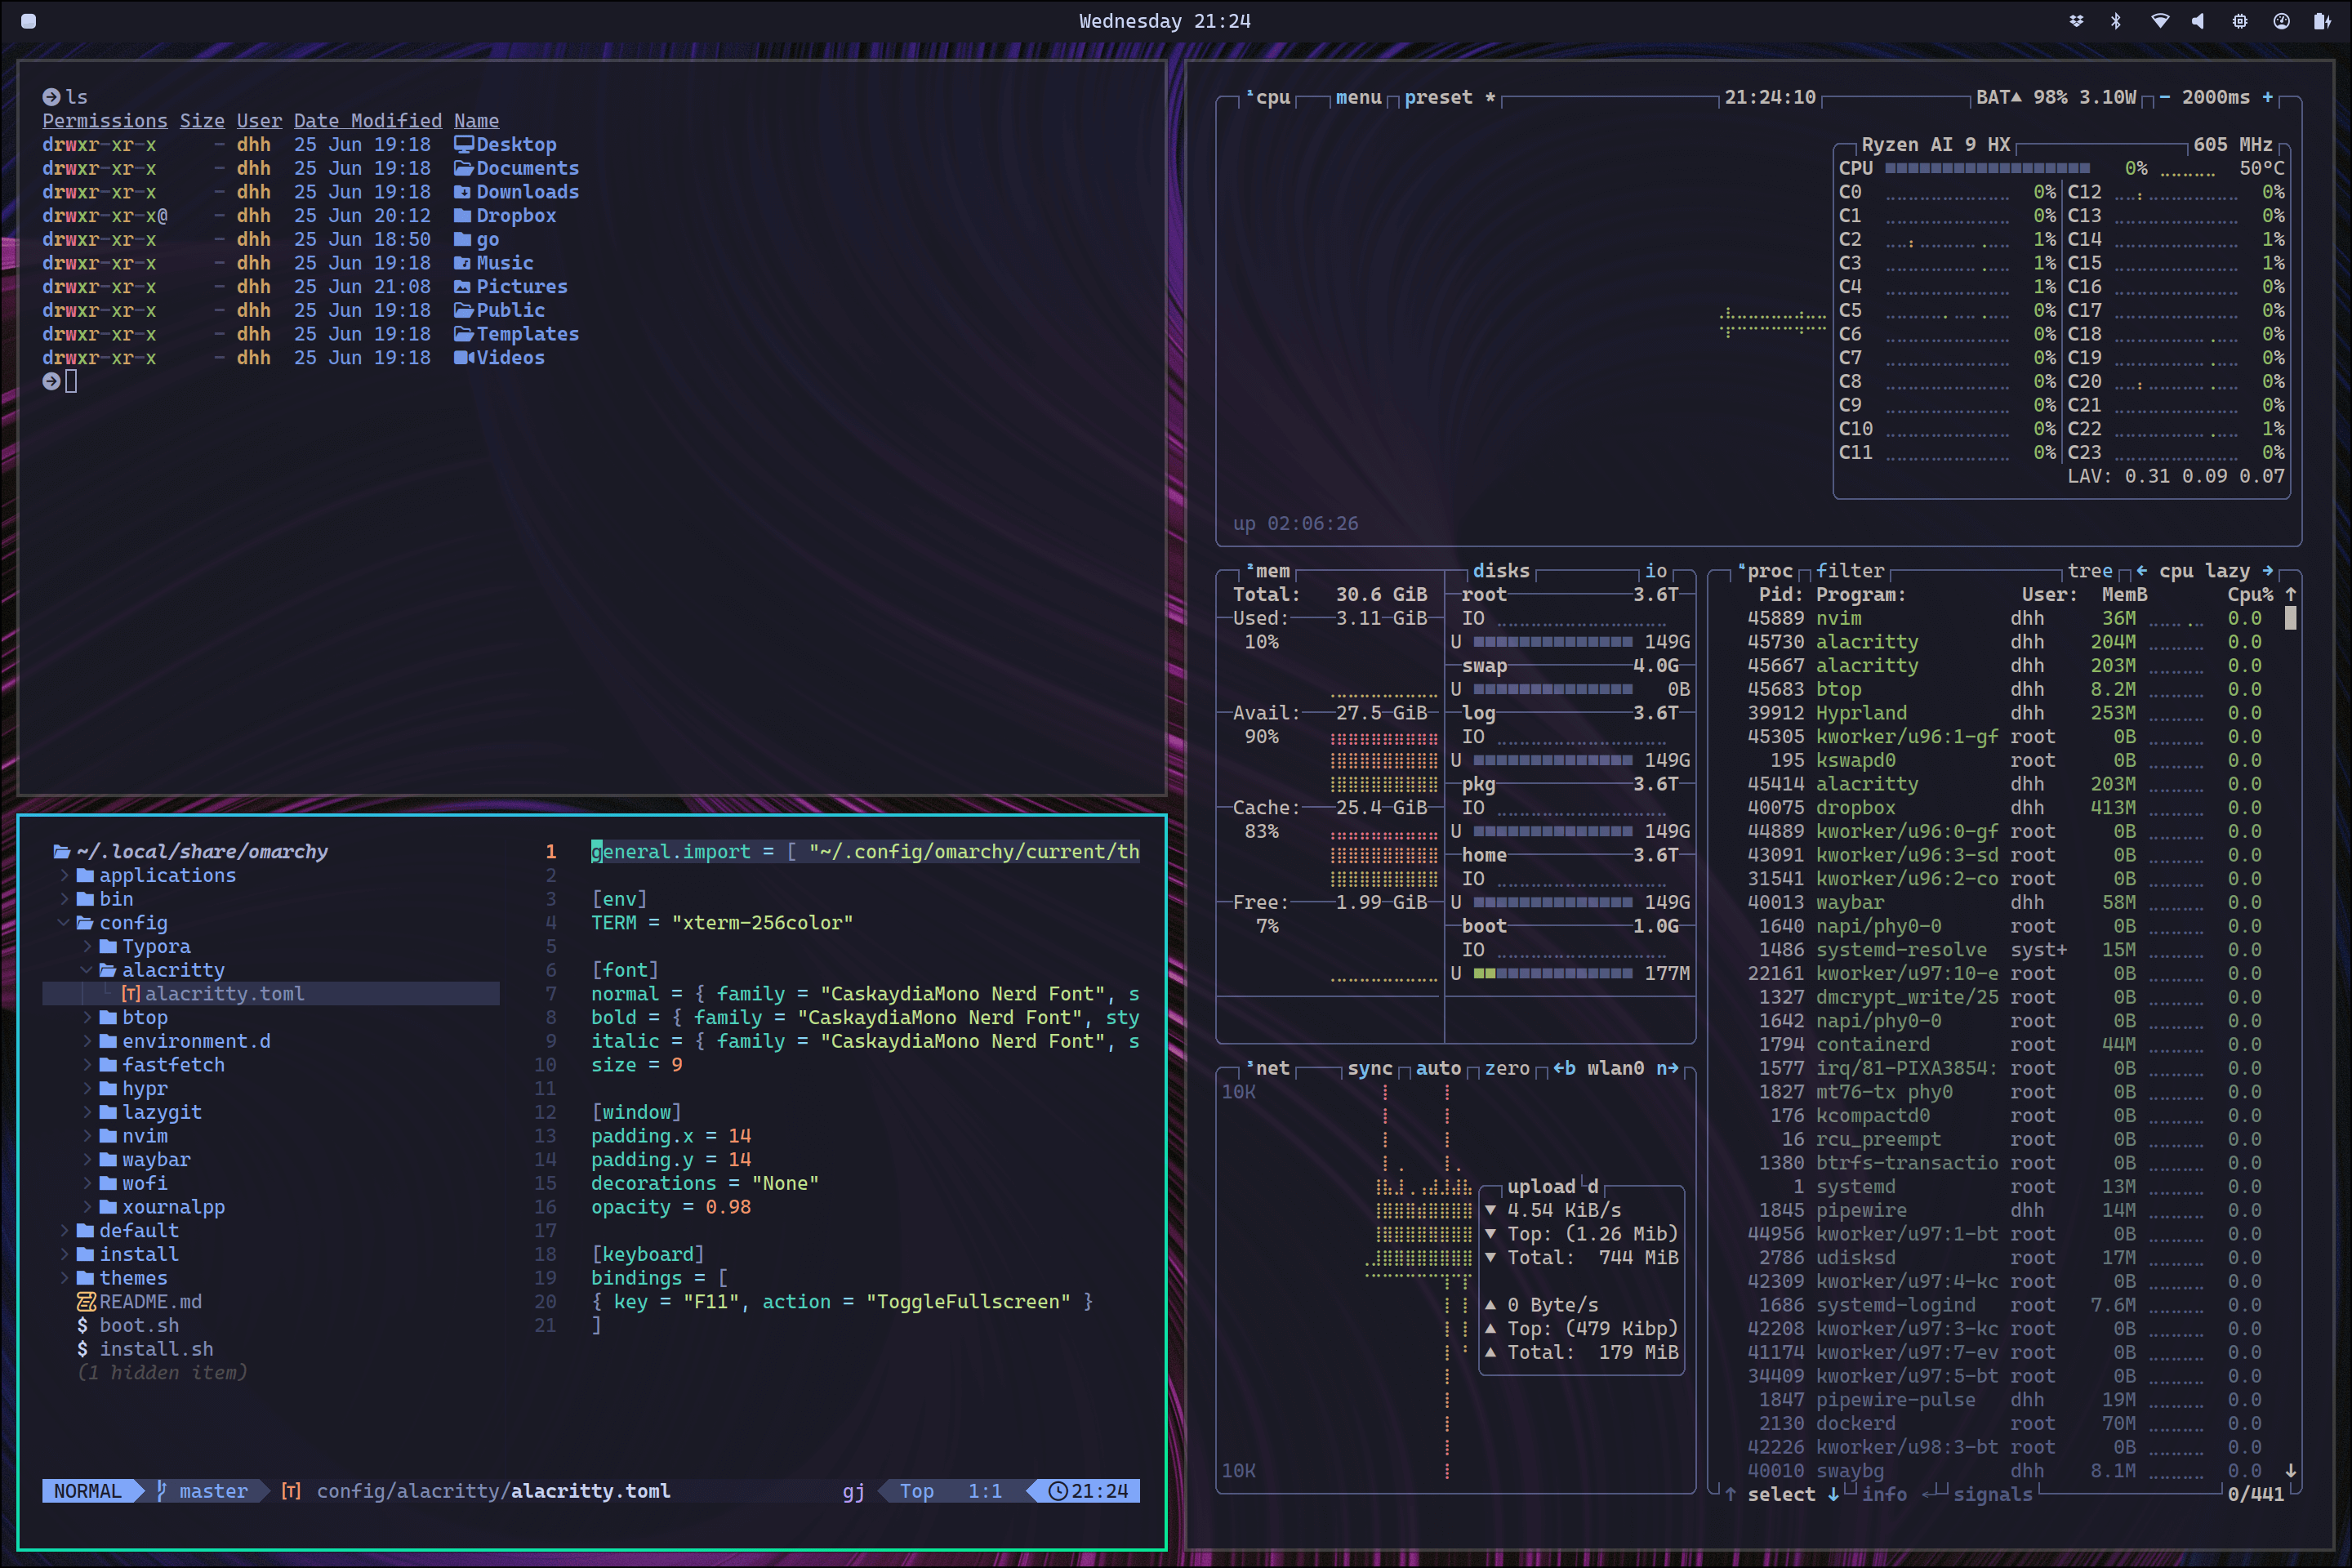Click the BAT battery indicator in btop header

pyautogui.click(x=1994, y=97)
